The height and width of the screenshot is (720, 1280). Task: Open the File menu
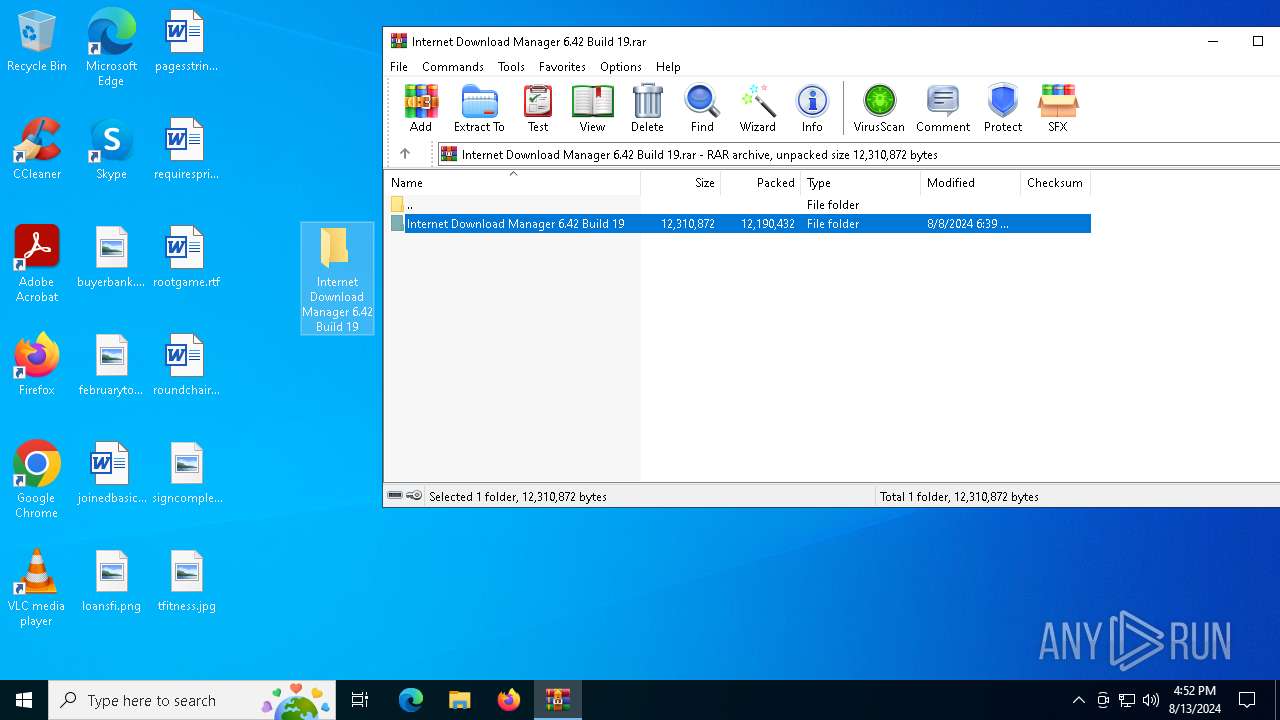399,67
